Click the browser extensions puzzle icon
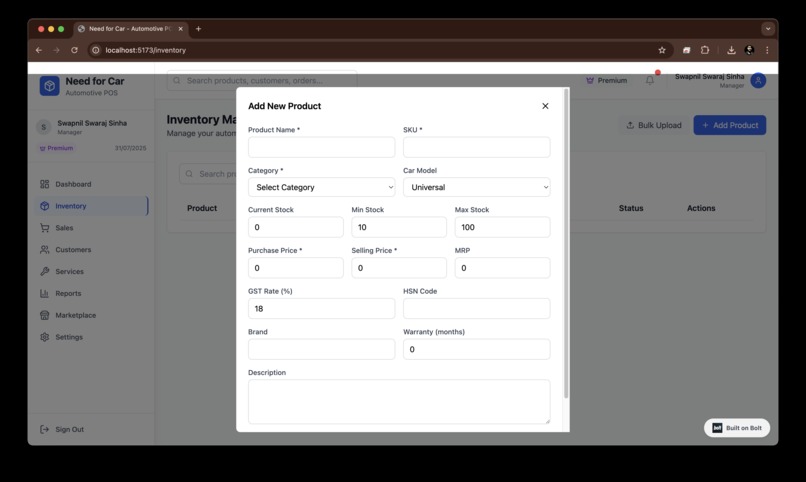The height and width of the screenshot is (482, 806). pos(705,50)
